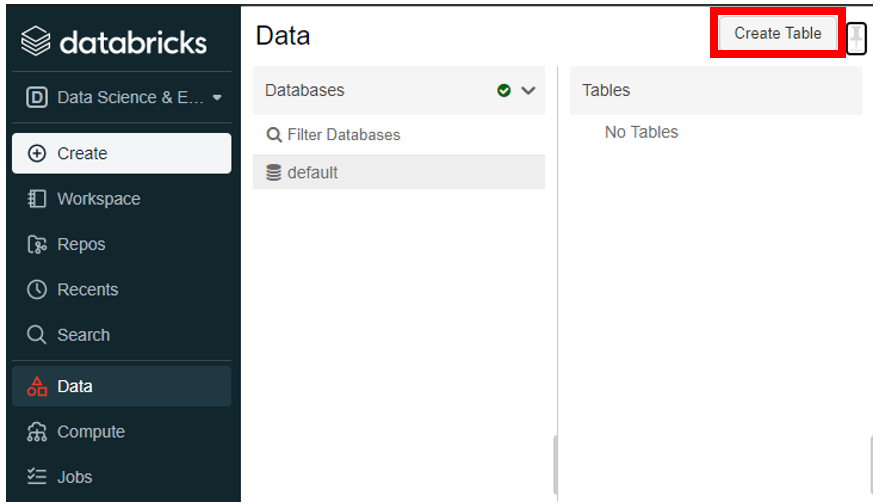This screenshot has width=880, height=504.
Task: Click the Workspace notebook icon
Action: (x=37, y=199)
